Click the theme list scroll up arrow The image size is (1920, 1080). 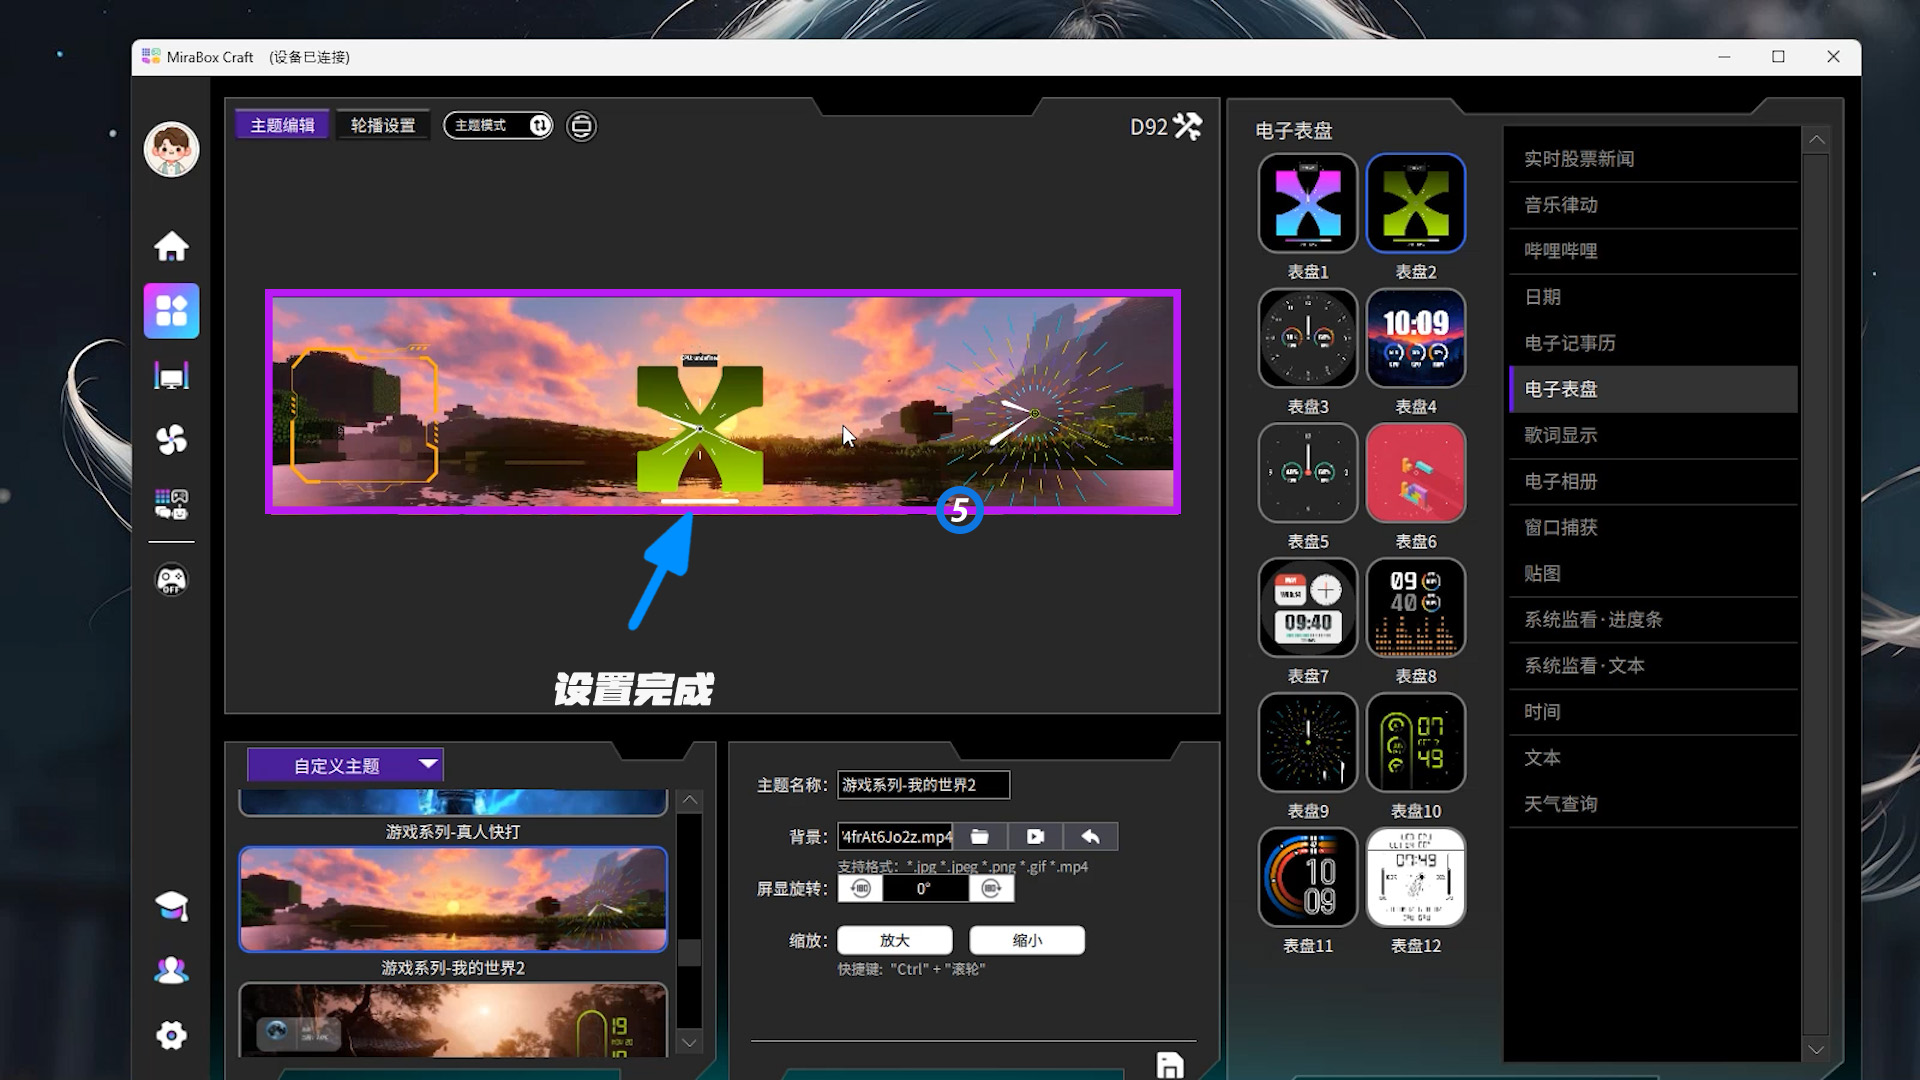(689, 800)
